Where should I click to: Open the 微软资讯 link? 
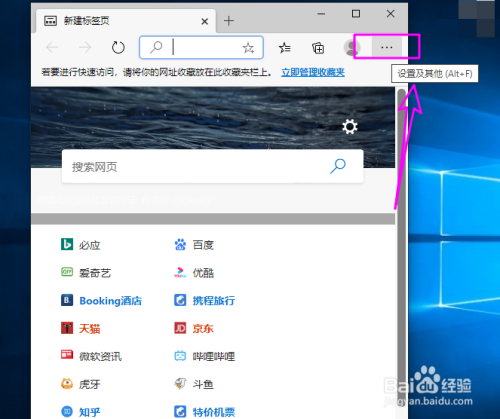(100, 356)
